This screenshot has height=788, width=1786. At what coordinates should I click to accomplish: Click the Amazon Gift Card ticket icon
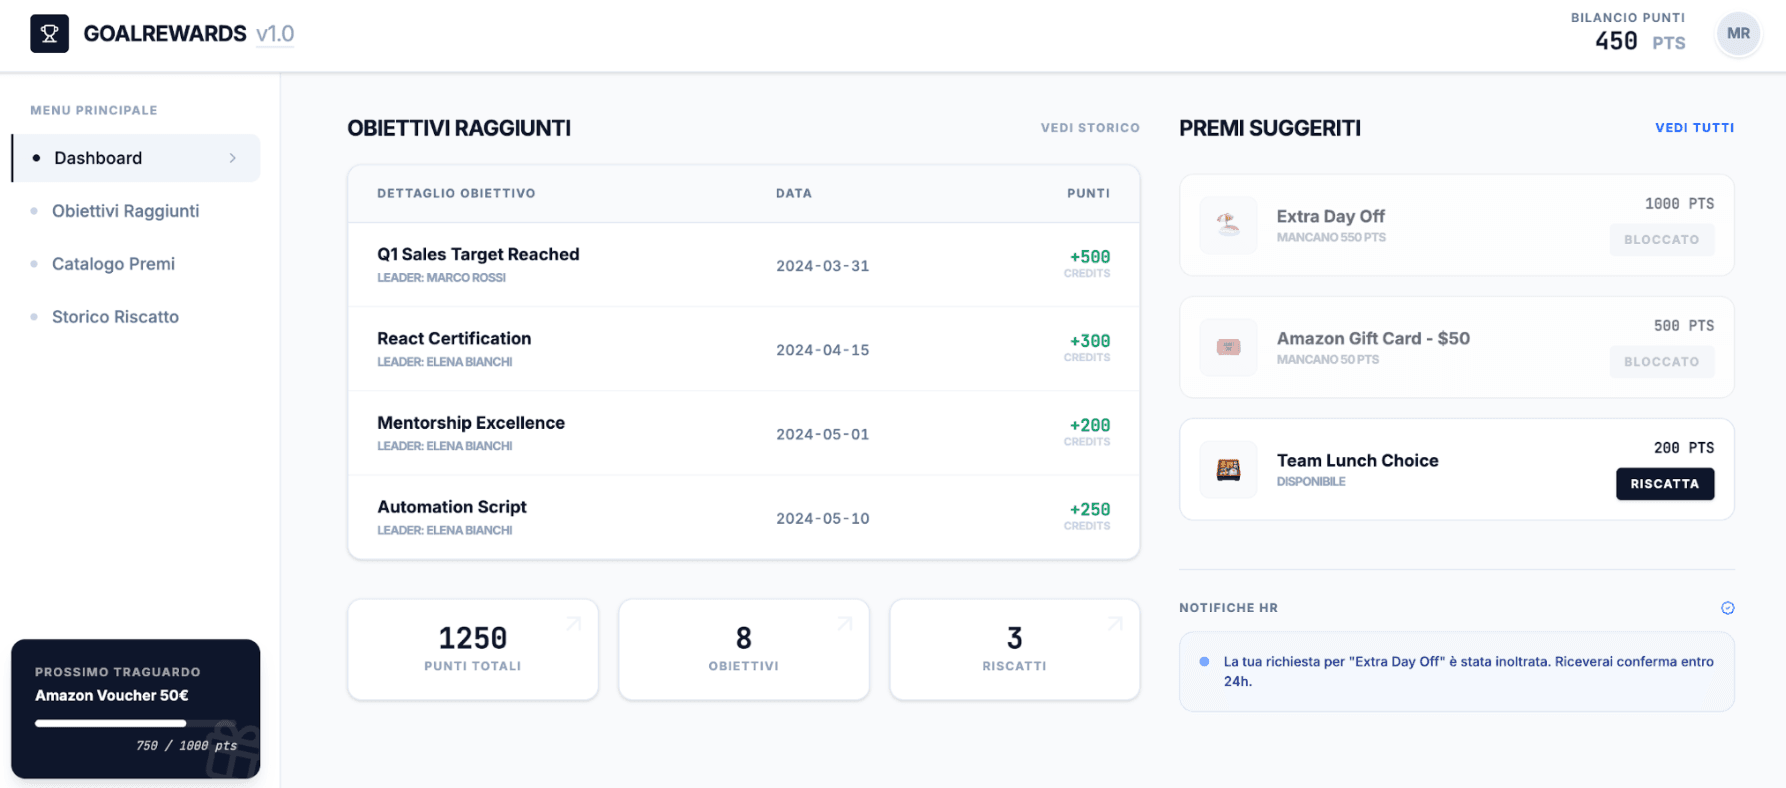(1228, 347)
